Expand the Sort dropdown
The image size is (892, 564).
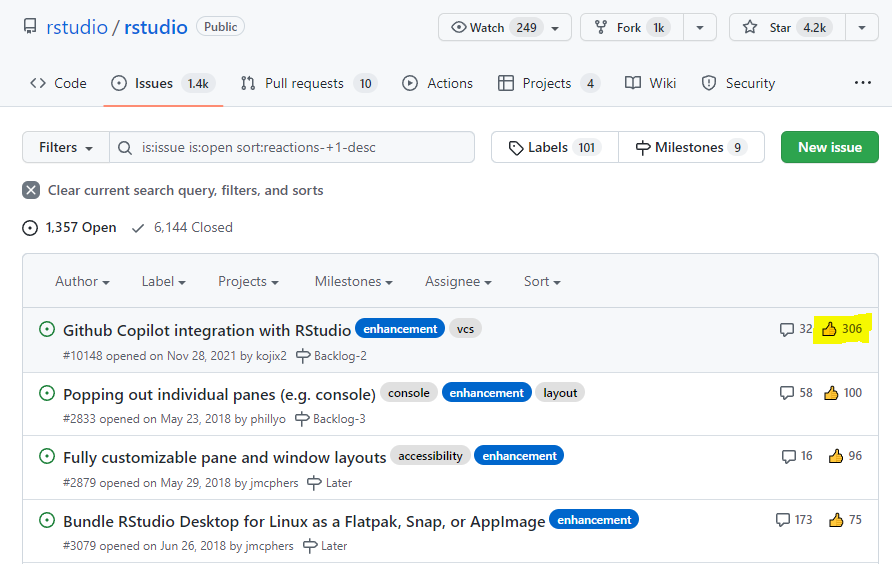point(542,281)
